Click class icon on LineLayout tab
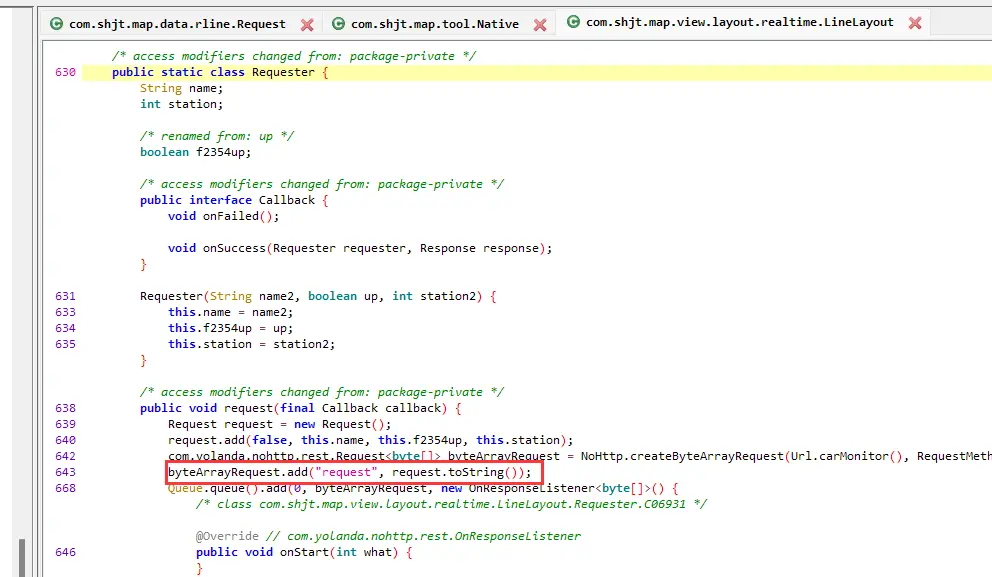 pos(573,22)
